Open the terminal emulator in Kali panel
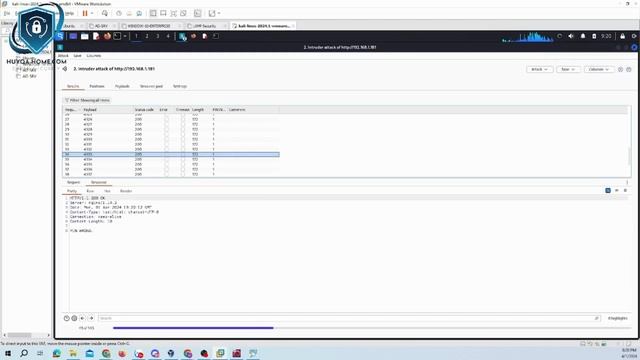This screenshot has height=360, width=640. [x=117, y=36]
